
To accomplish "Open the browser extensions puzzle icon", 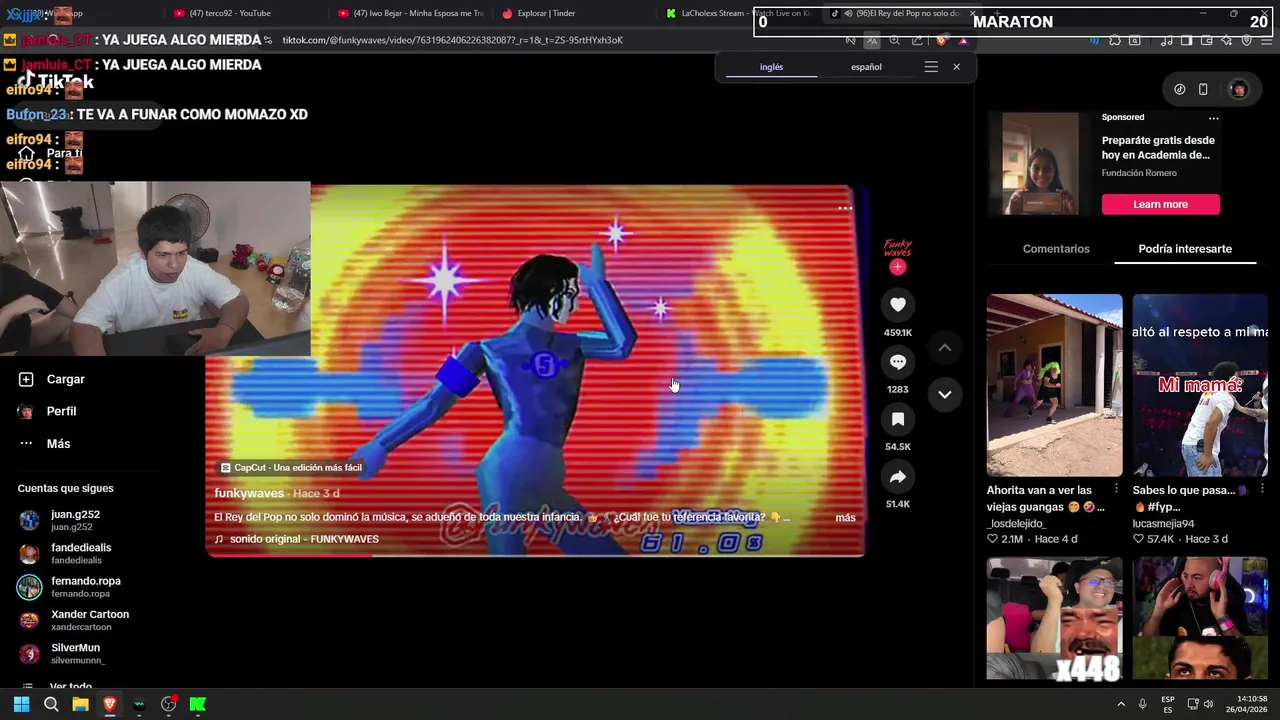I will 1114,41.
